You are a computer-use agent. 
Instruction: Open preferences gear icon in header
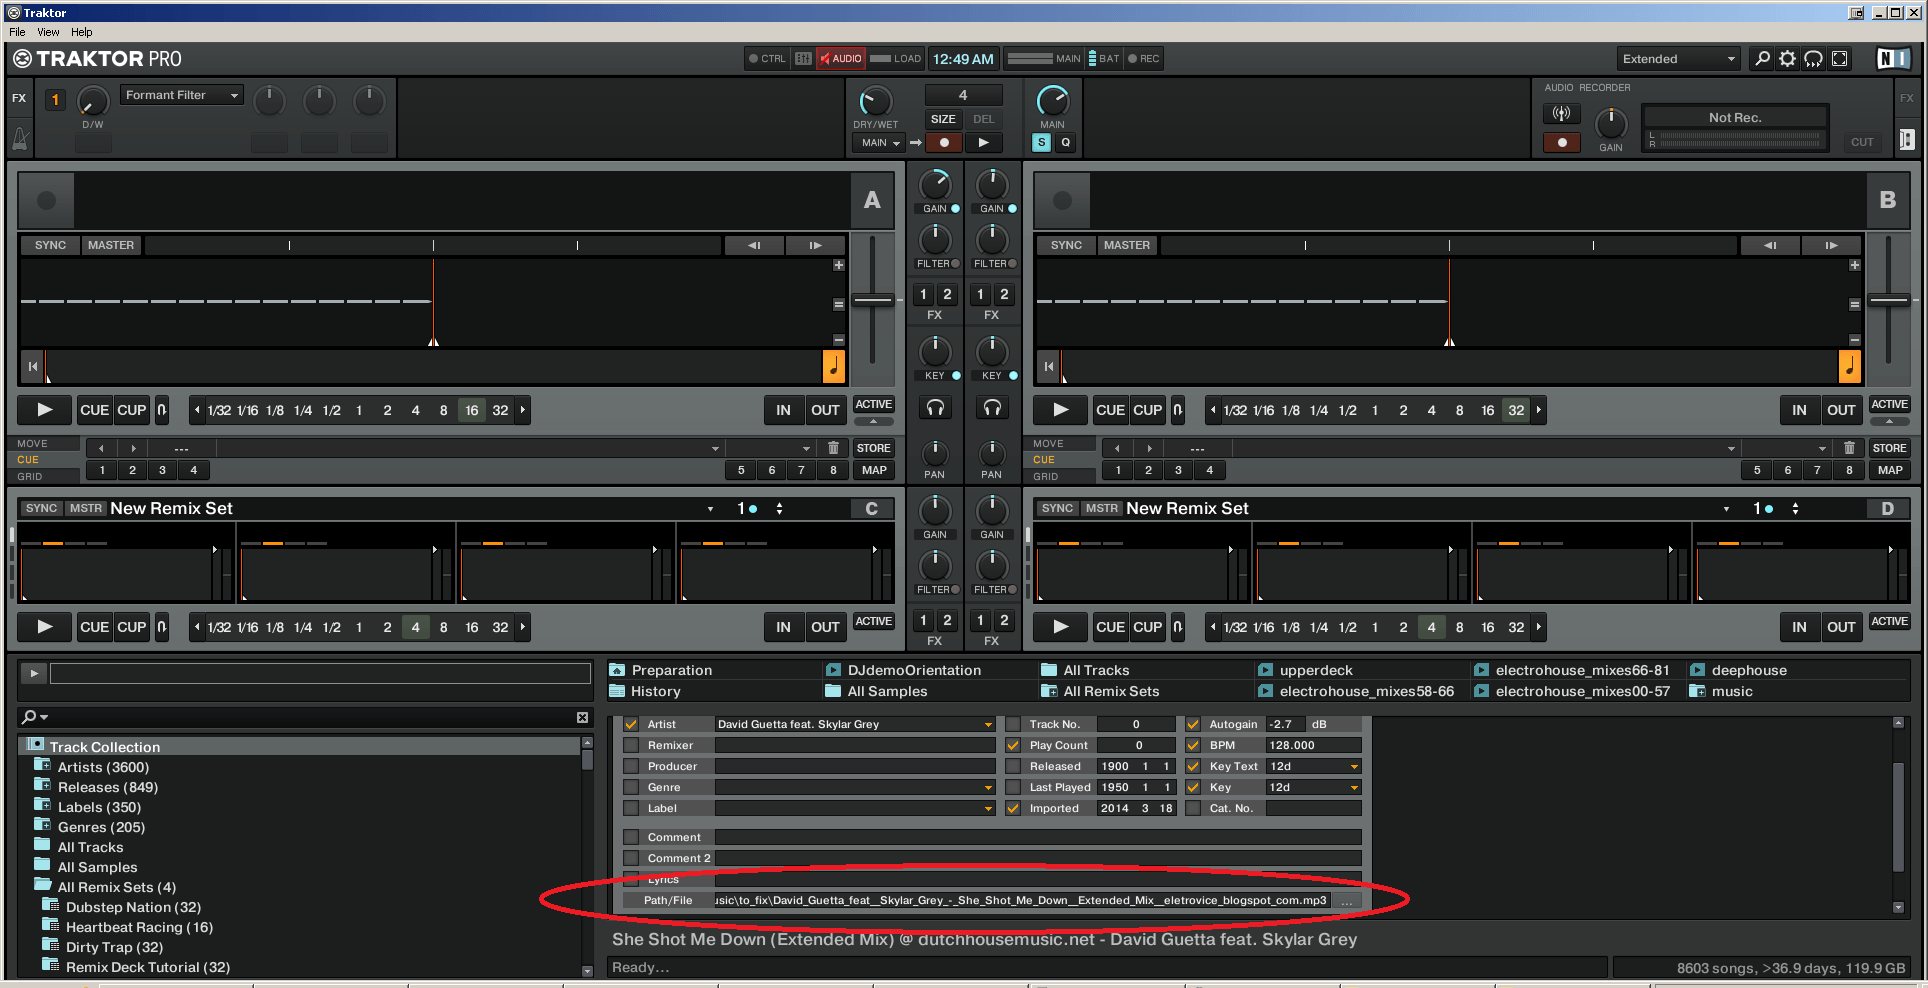point(1788,59)
